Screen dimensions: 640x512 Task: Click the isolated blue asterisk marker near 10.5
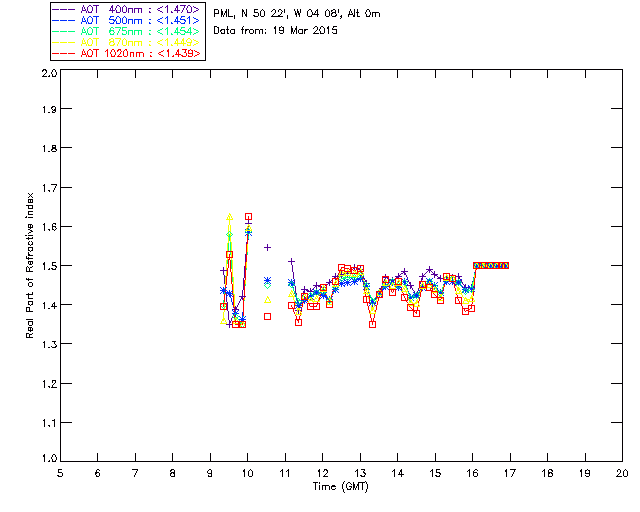(267, 280)
